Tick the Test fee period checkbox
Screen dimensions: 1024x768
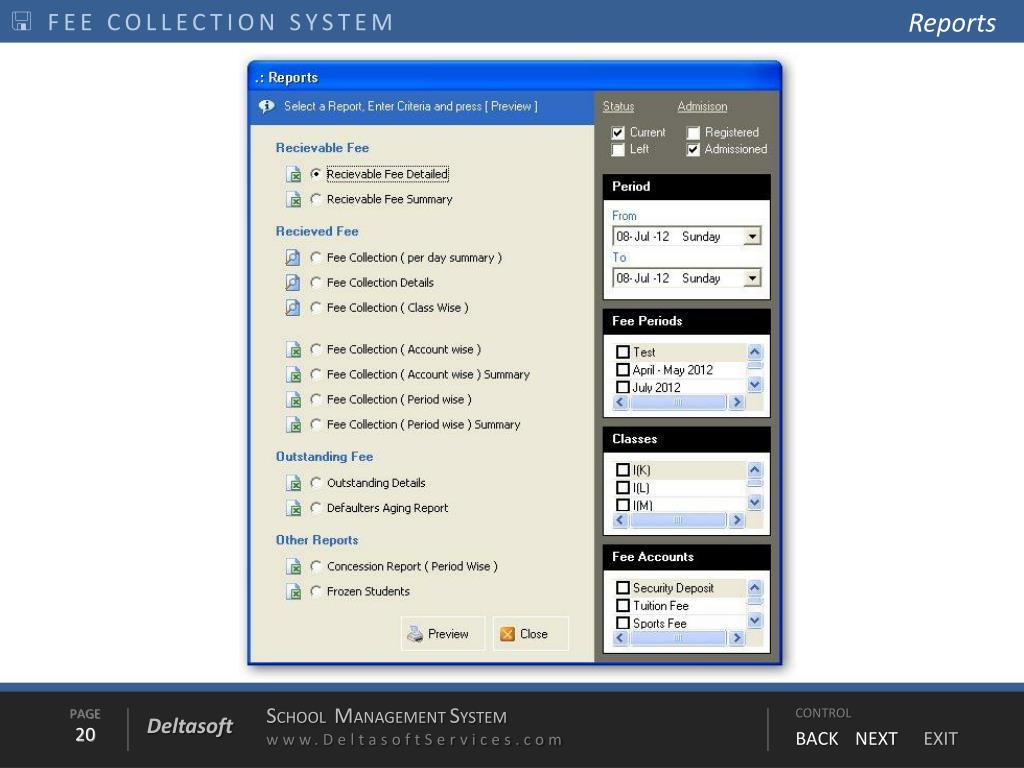[623, 352]
